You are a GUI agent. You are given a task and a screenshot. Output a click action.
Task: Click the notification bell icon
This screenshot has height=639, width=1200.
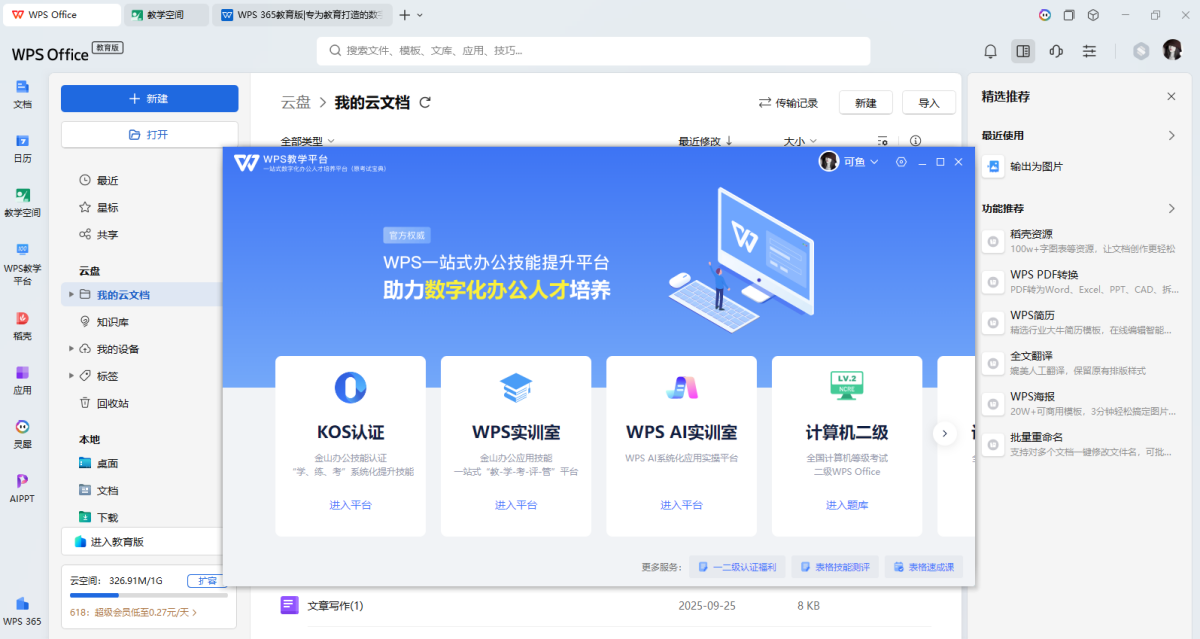tap(991, 51)
